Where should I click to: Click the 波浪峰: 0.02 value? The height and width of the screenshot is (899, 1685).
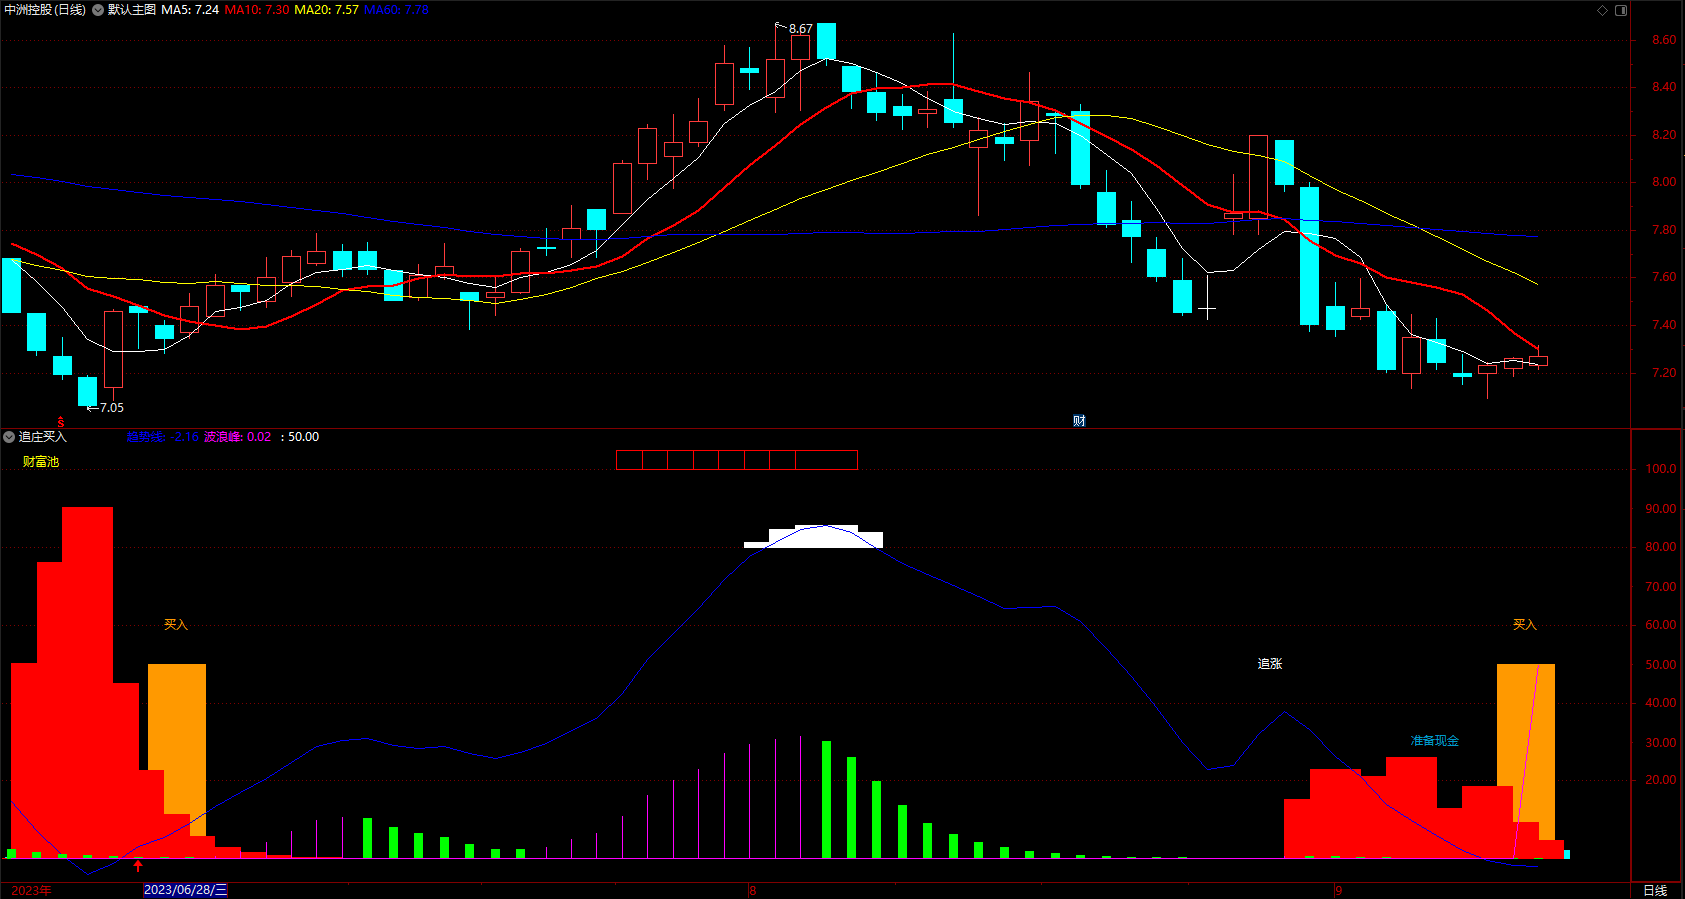pos(238,437)
